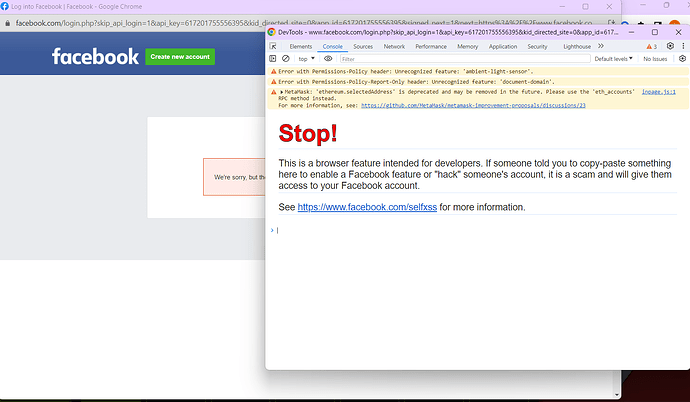Open the Application tab
This screenshot has width=690, height=402.
coord(503,46)
